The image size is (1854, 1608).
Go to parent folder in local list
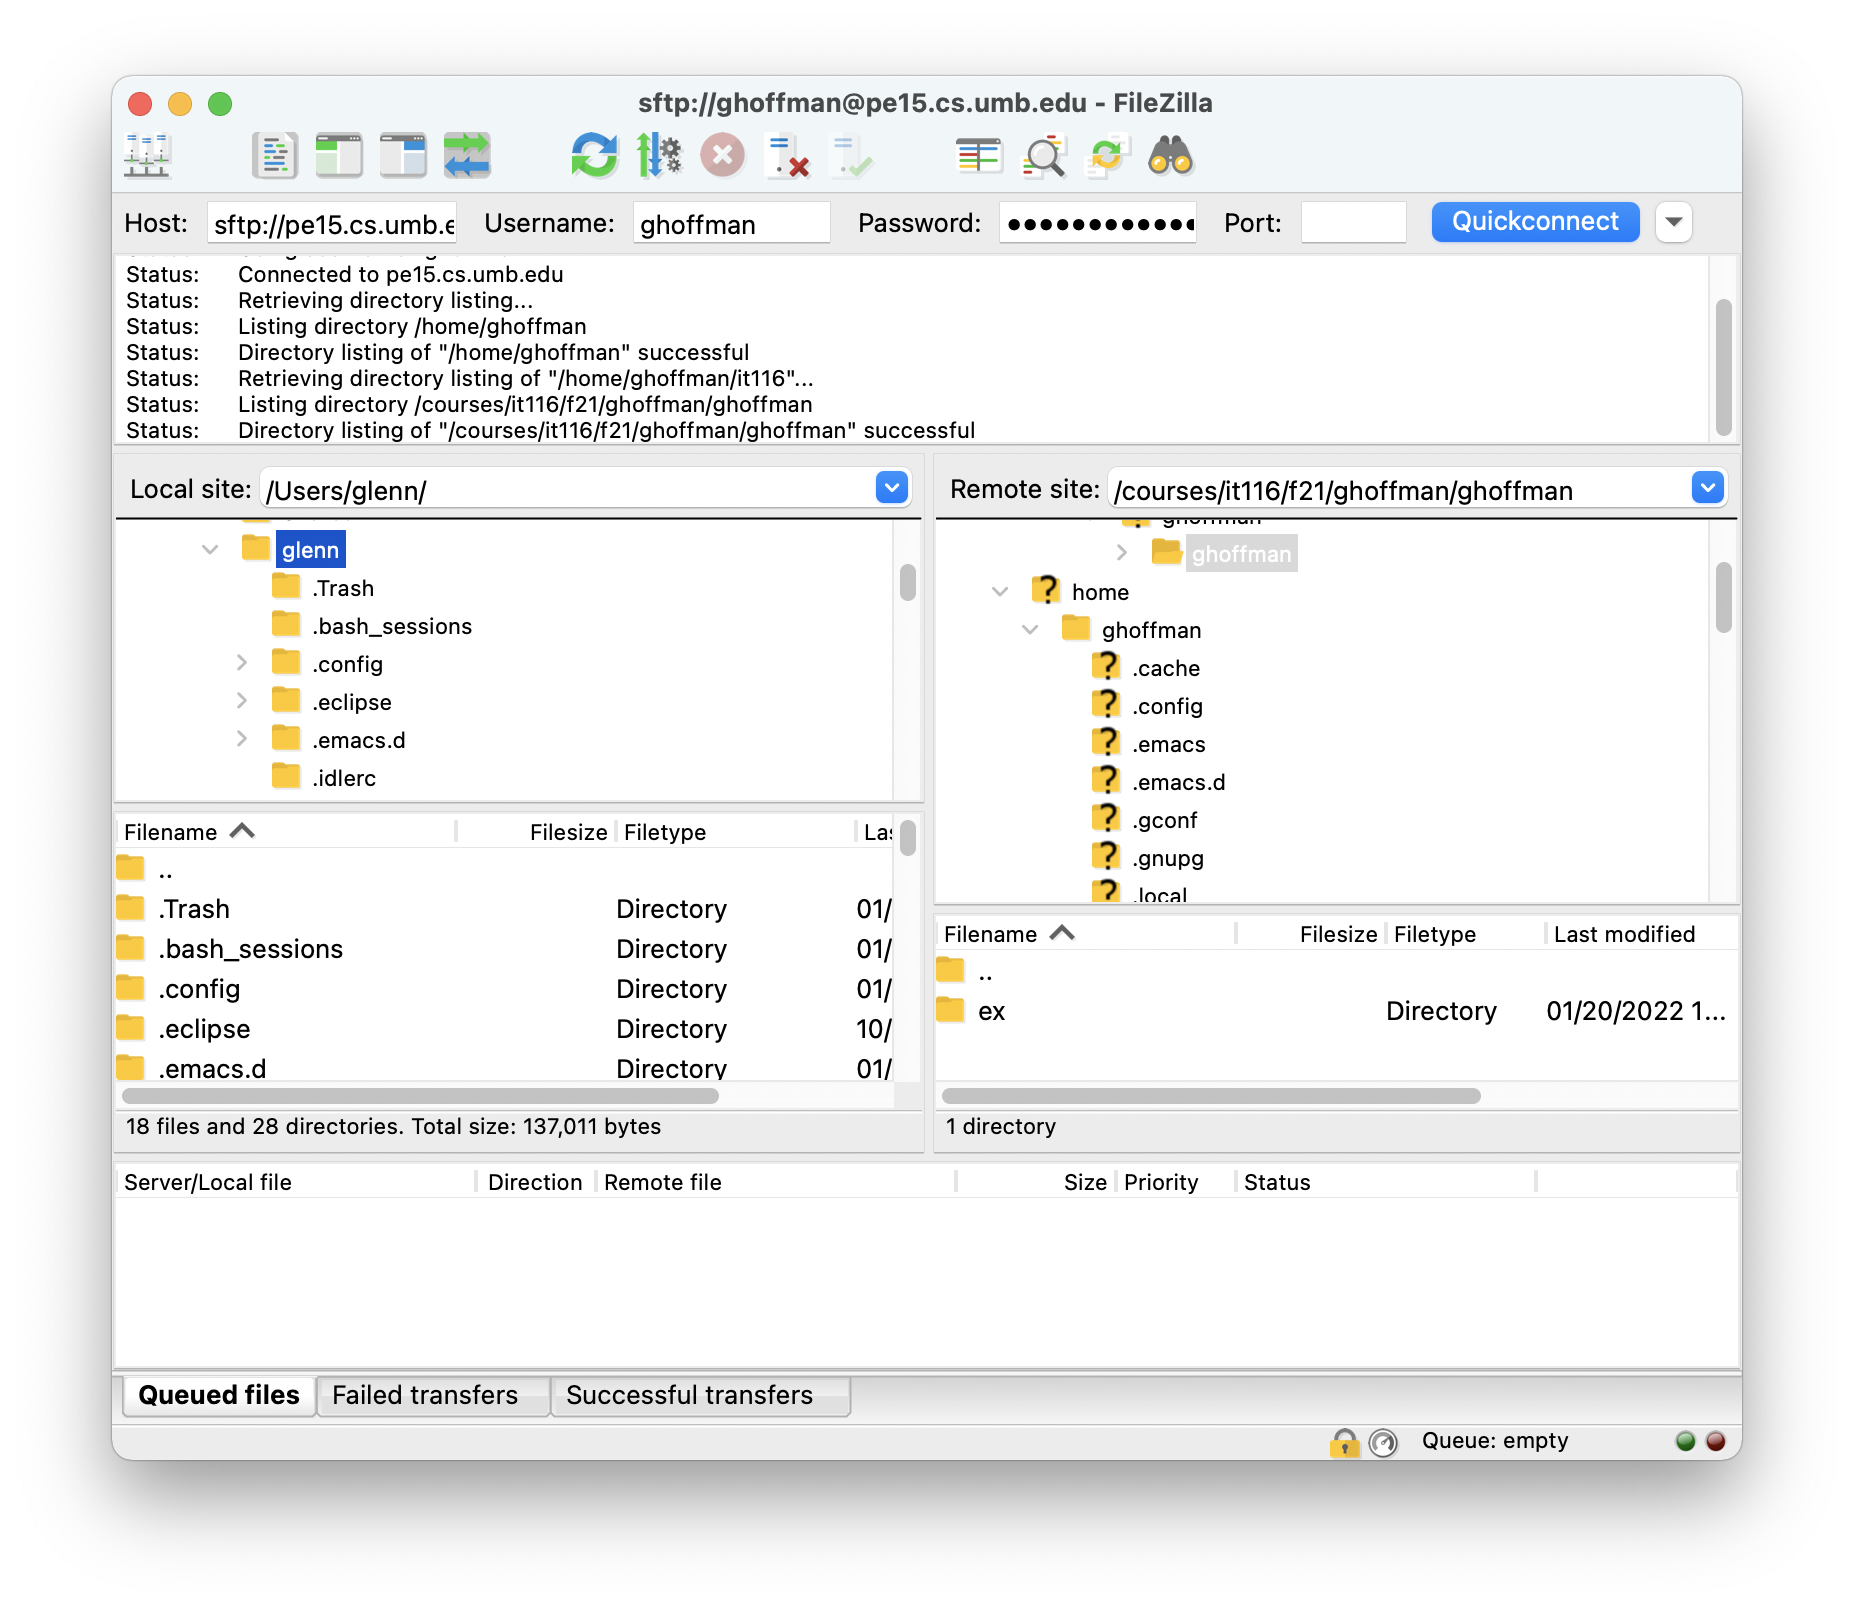pyautogui.click(x=505, y=869)
